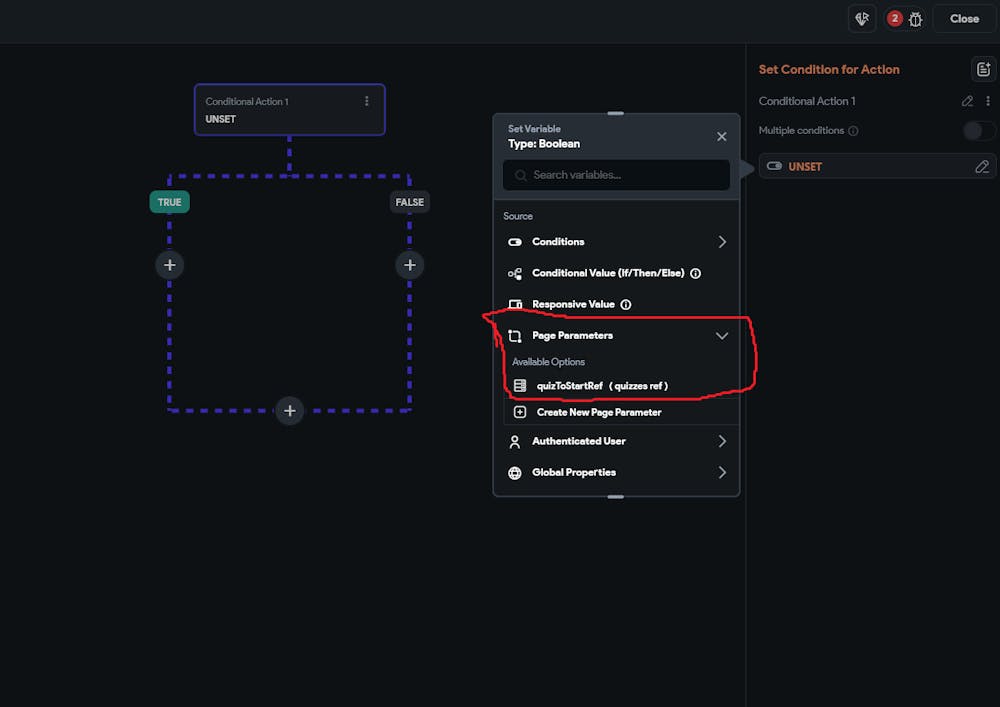Add action under the TRUE branch

[170, 265]
